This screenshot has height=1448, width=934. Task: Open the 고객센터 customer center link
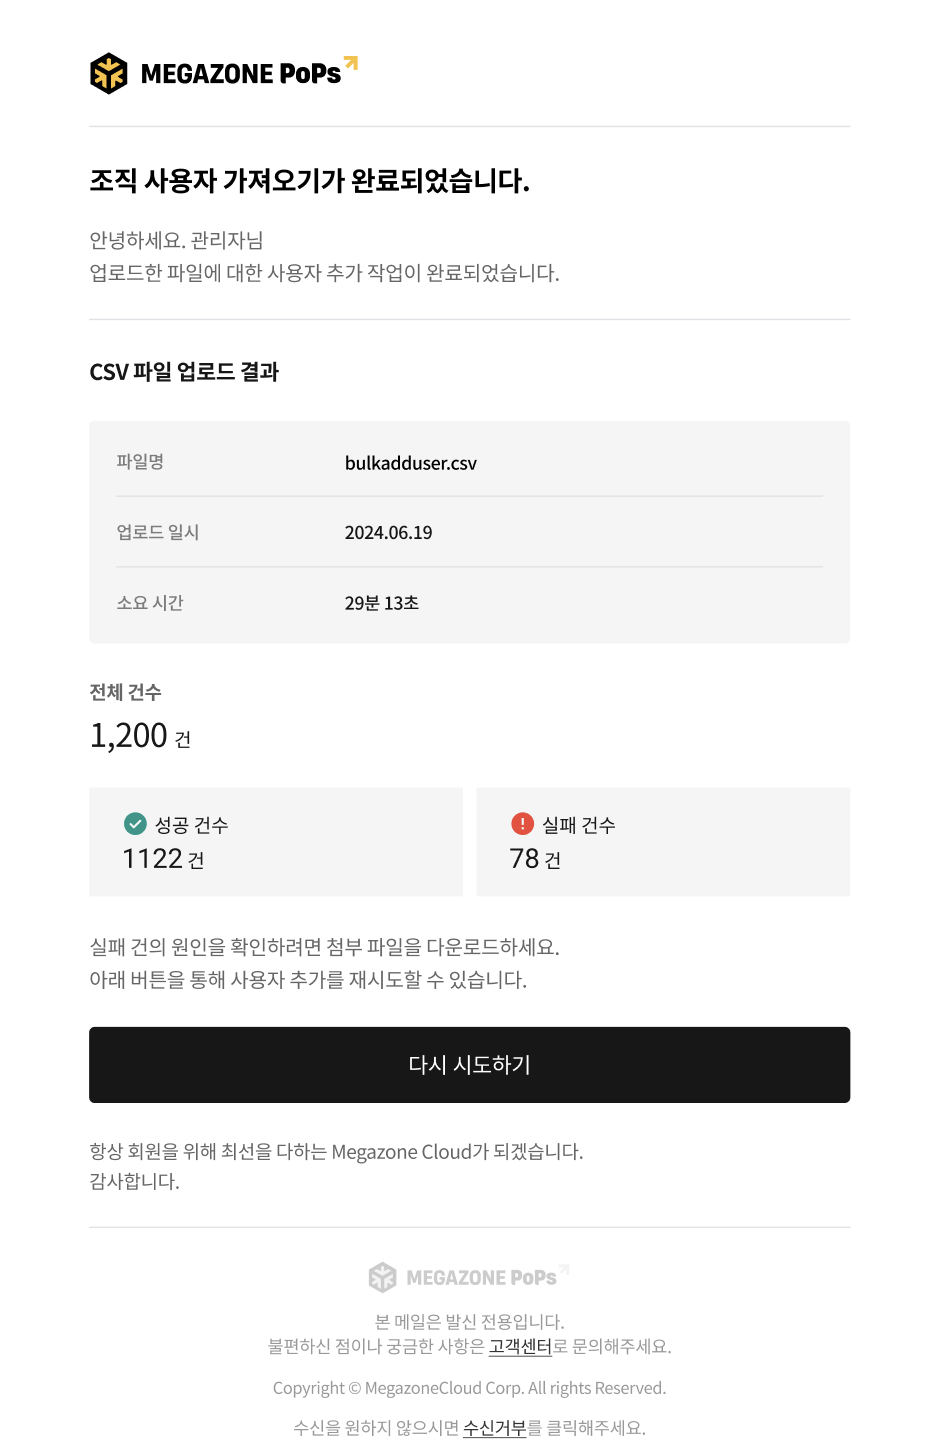point(520,1346)
